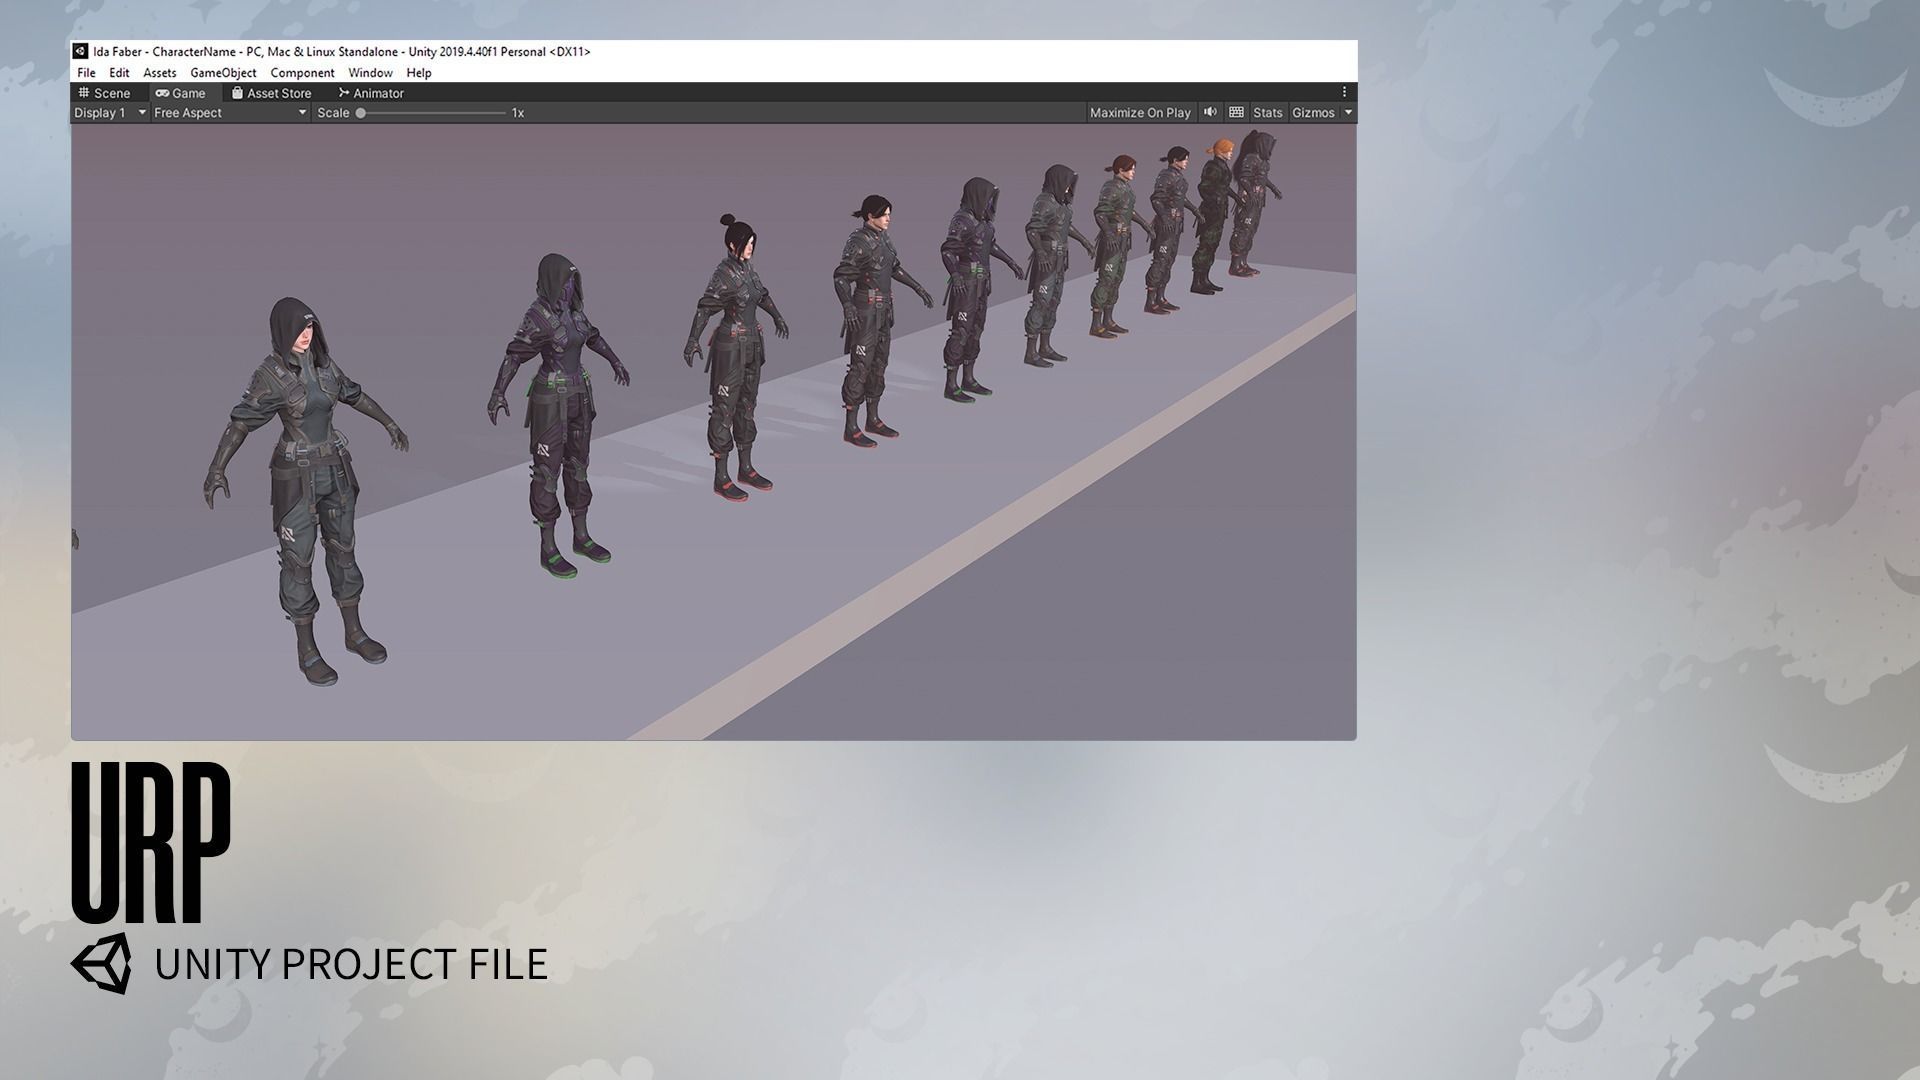Open the Assets menu
The width and height of the screenshot is (1920, 1080).
pyautogui.click(x=159, y=73)
